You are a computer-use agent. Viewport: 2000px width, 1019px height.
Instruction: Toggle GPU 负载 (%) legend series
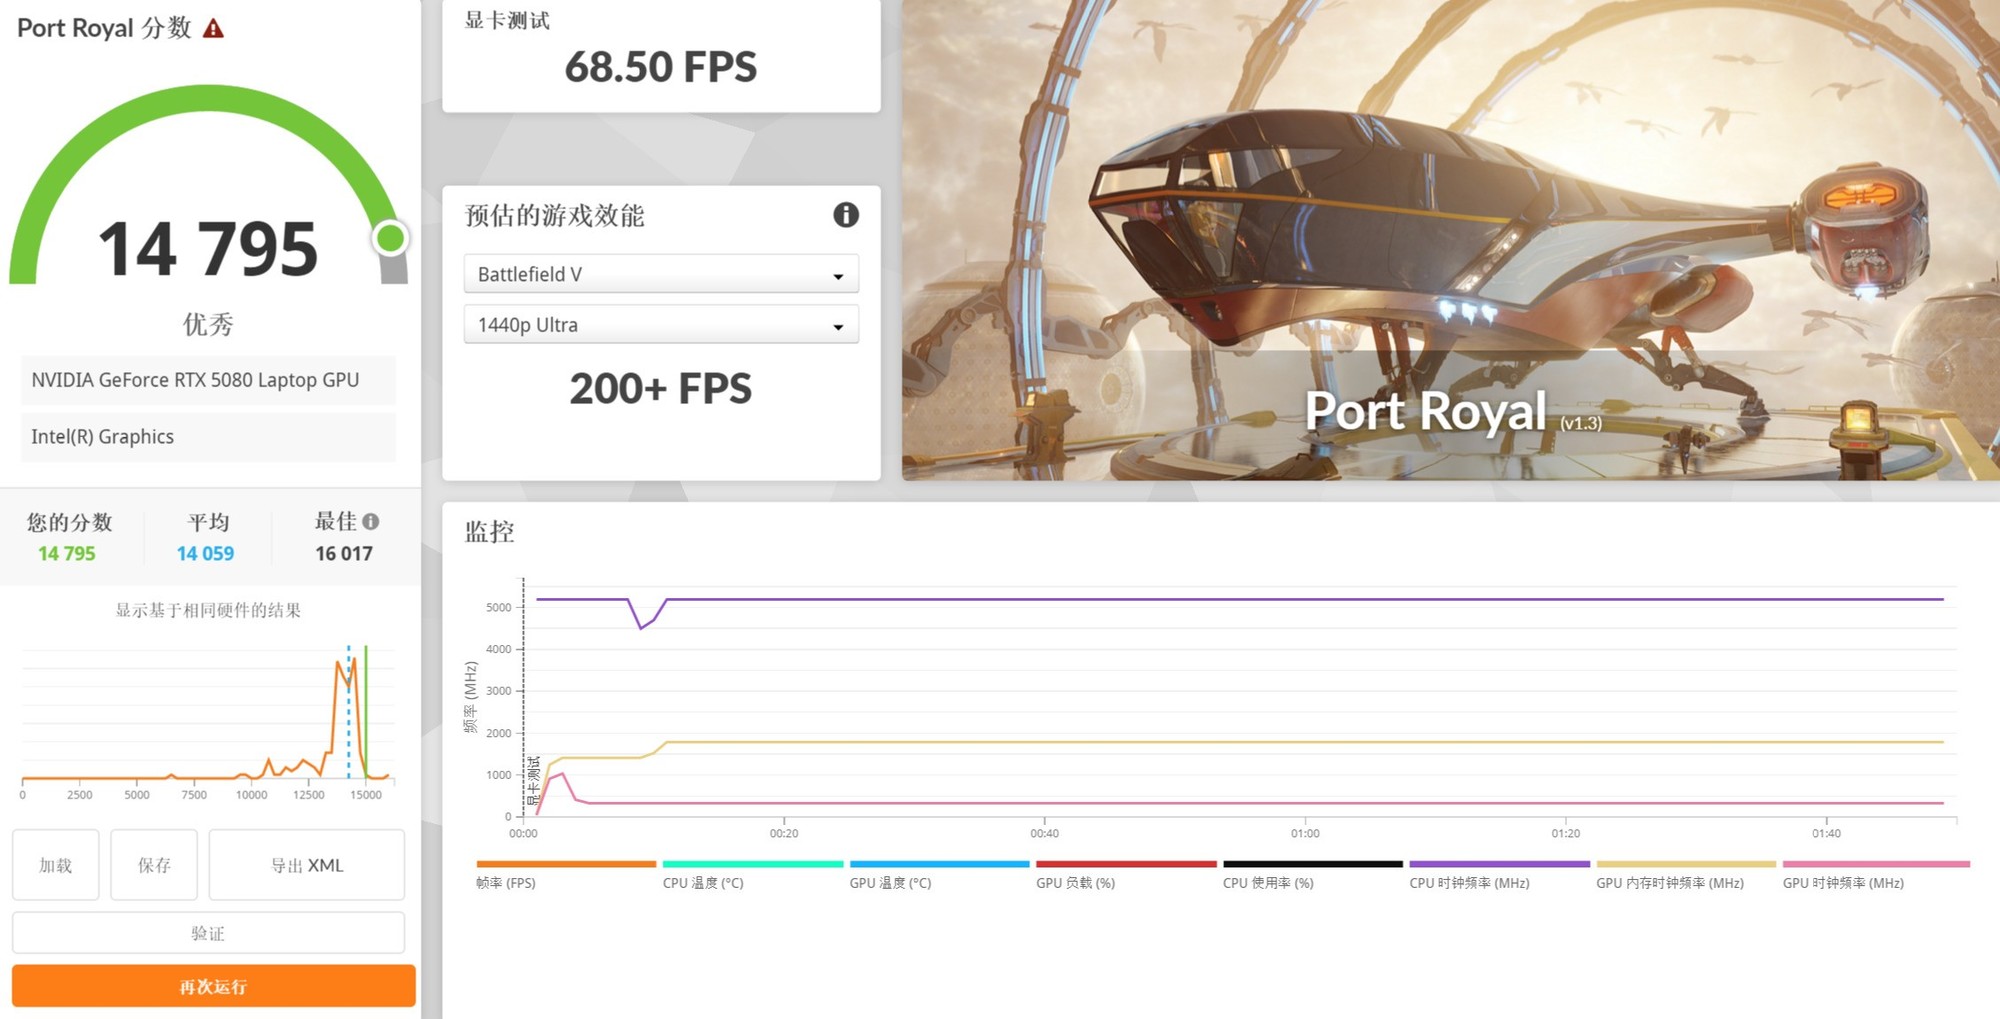click(1075, 883)
